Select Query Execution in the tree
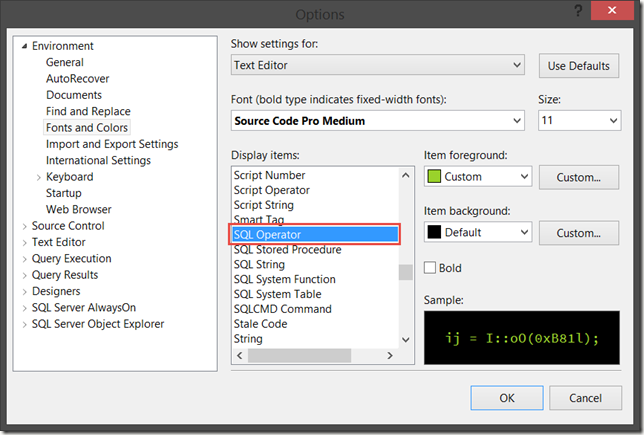Image resolution: width=644 pixels, height=435 pixels. (71, 259)
